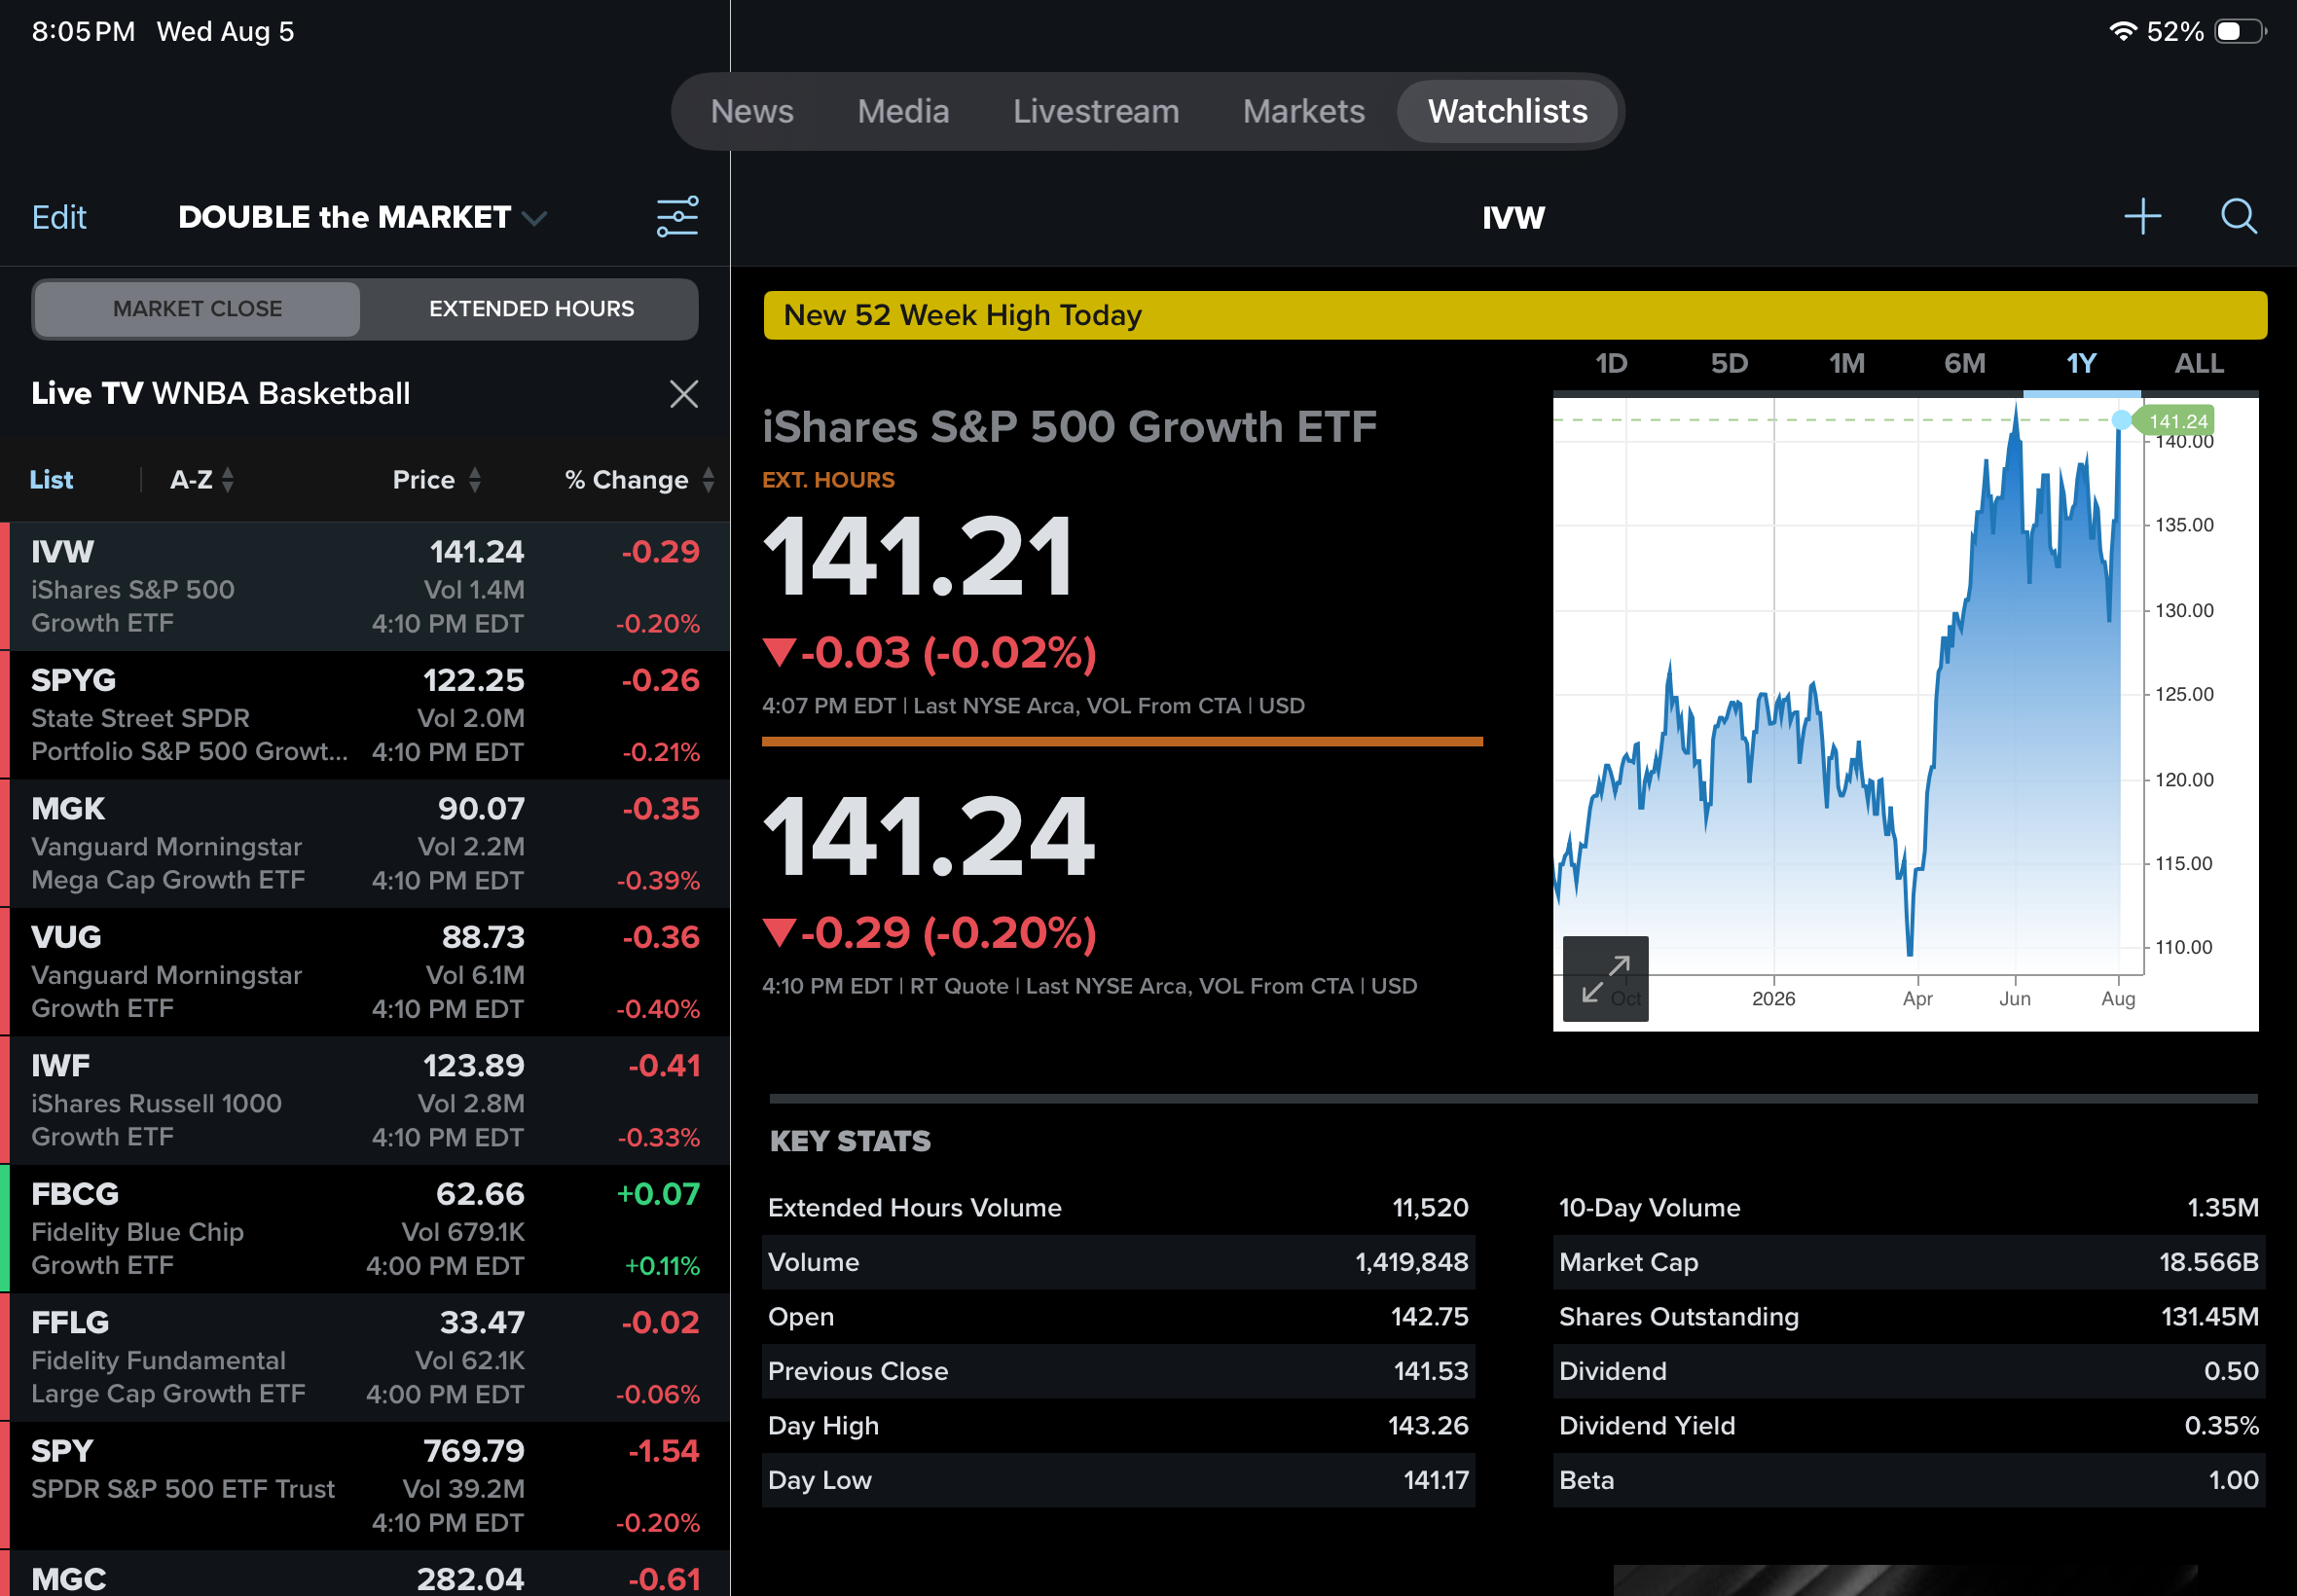The width and height of the screenshot is (2297, 1596).
Task: Tap Edit watchlist link
Action: [x=59, y=217]
